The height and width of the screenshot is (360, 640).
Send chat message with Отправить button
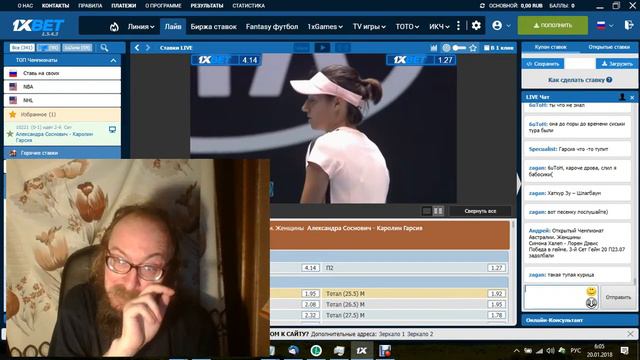coord(618,297)
